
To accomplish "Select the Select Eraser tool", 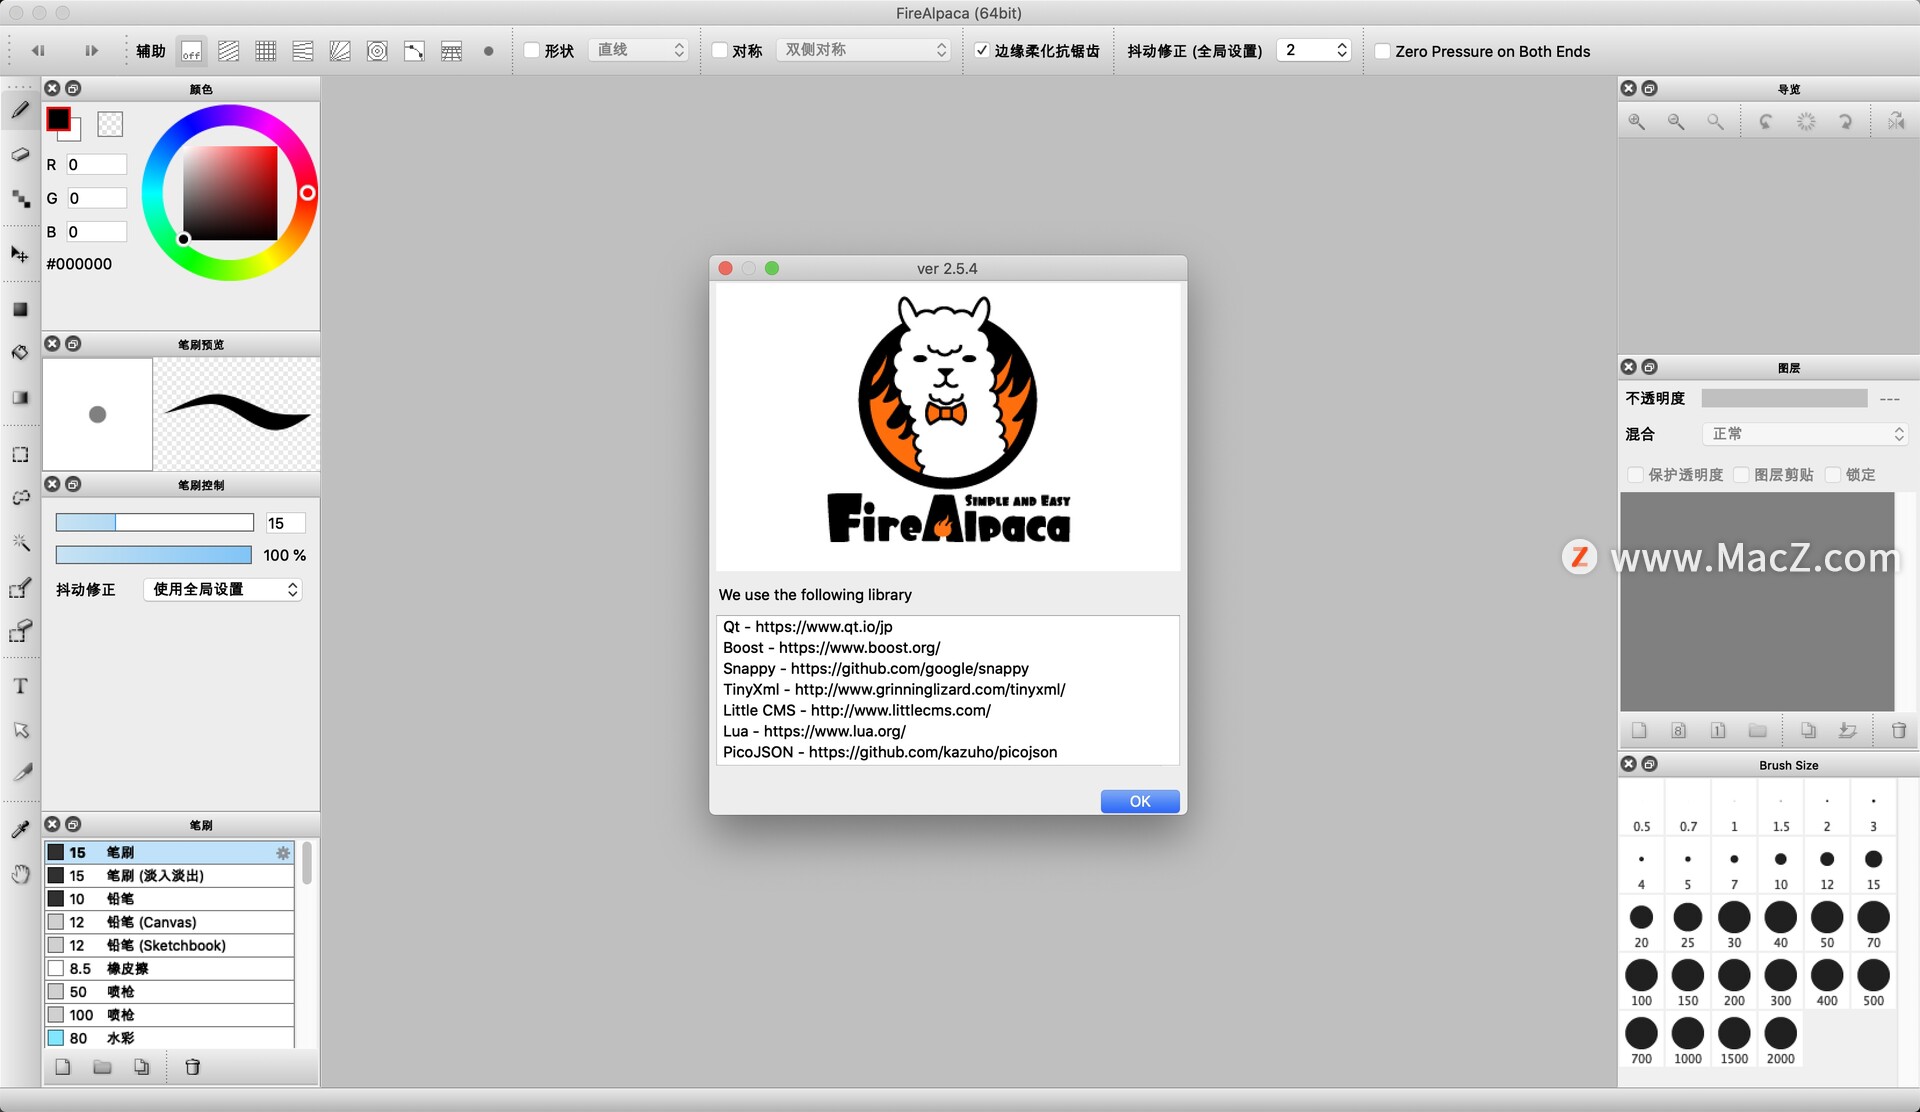I will pos(20,631).
